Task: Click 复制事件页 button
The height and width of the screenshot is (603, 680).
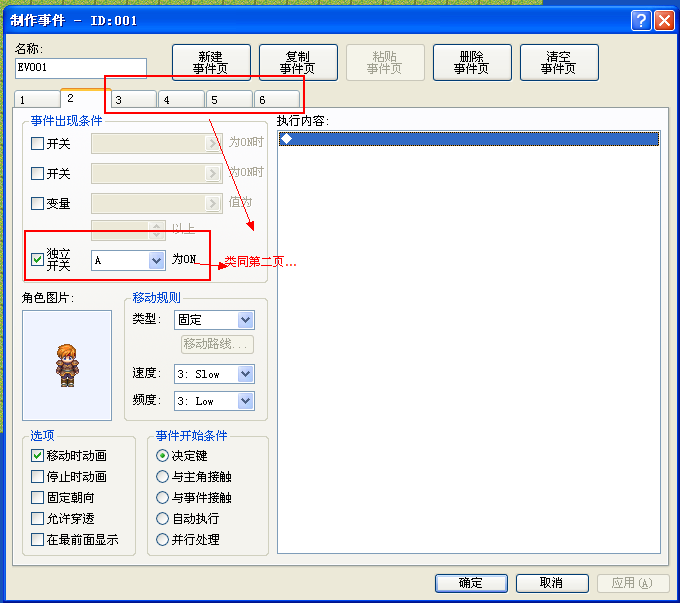Action: click(x=298, y=62)
